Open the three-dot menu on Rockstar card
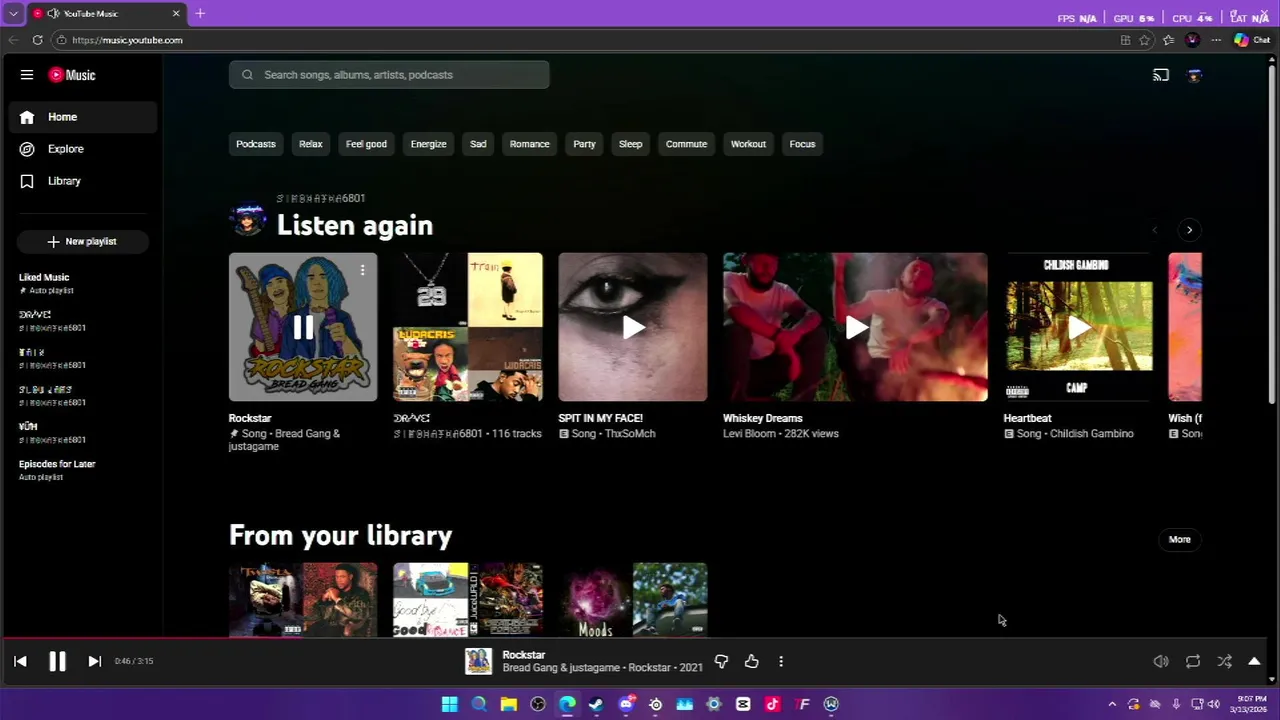Screen dimensions: 1280x720 pyautogui.click(x=362, y=270)
